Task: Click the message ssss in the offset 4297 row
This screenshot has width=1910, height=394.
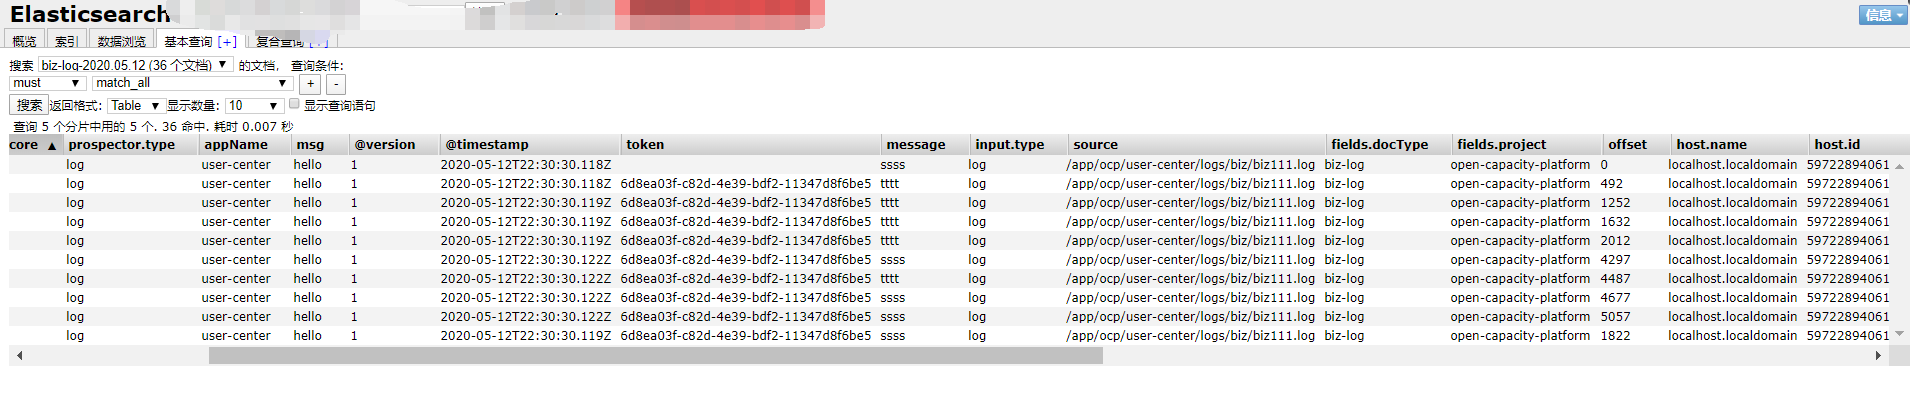Action: [893, 260]
